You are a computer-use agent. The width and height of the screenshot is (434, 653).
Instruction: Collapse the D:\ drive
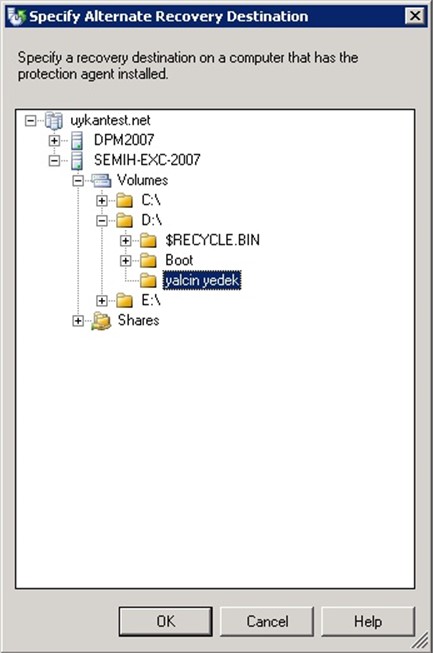(102, 220)
